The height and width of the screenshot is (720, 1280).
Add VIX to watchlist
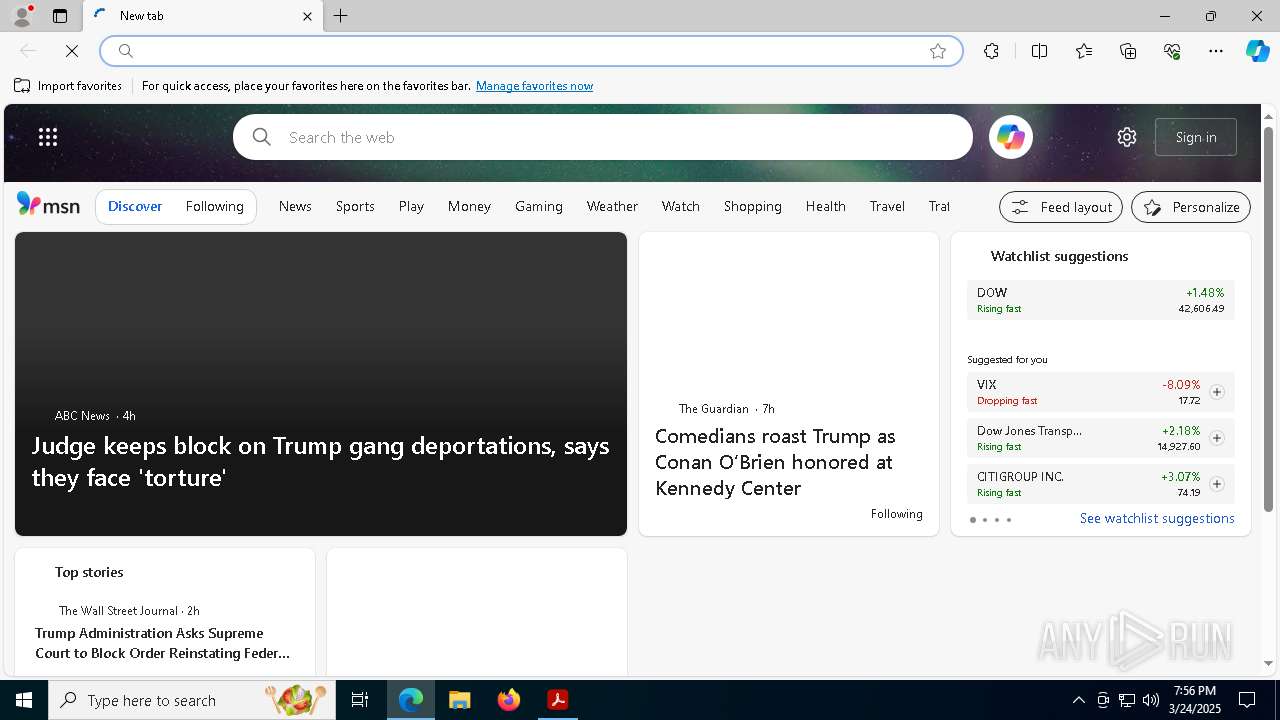click(1216, 392)
